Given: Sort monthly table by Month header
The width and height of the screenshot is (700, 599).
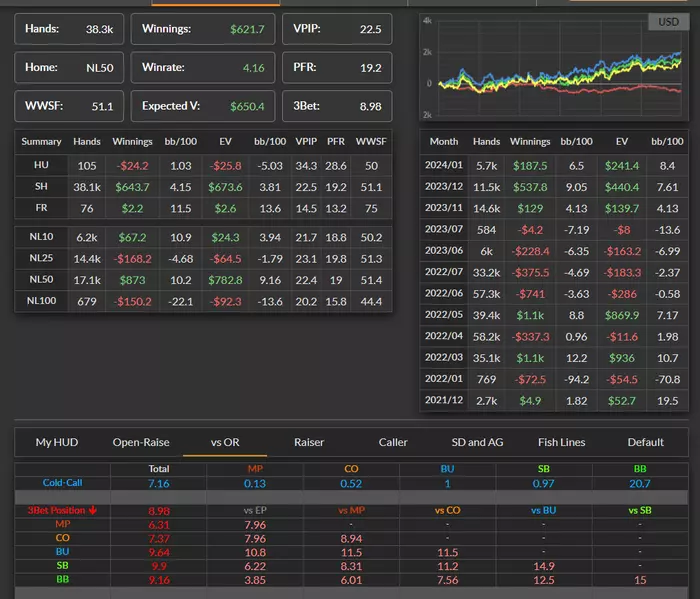Looking at the screenshot, I should [443, 142].
